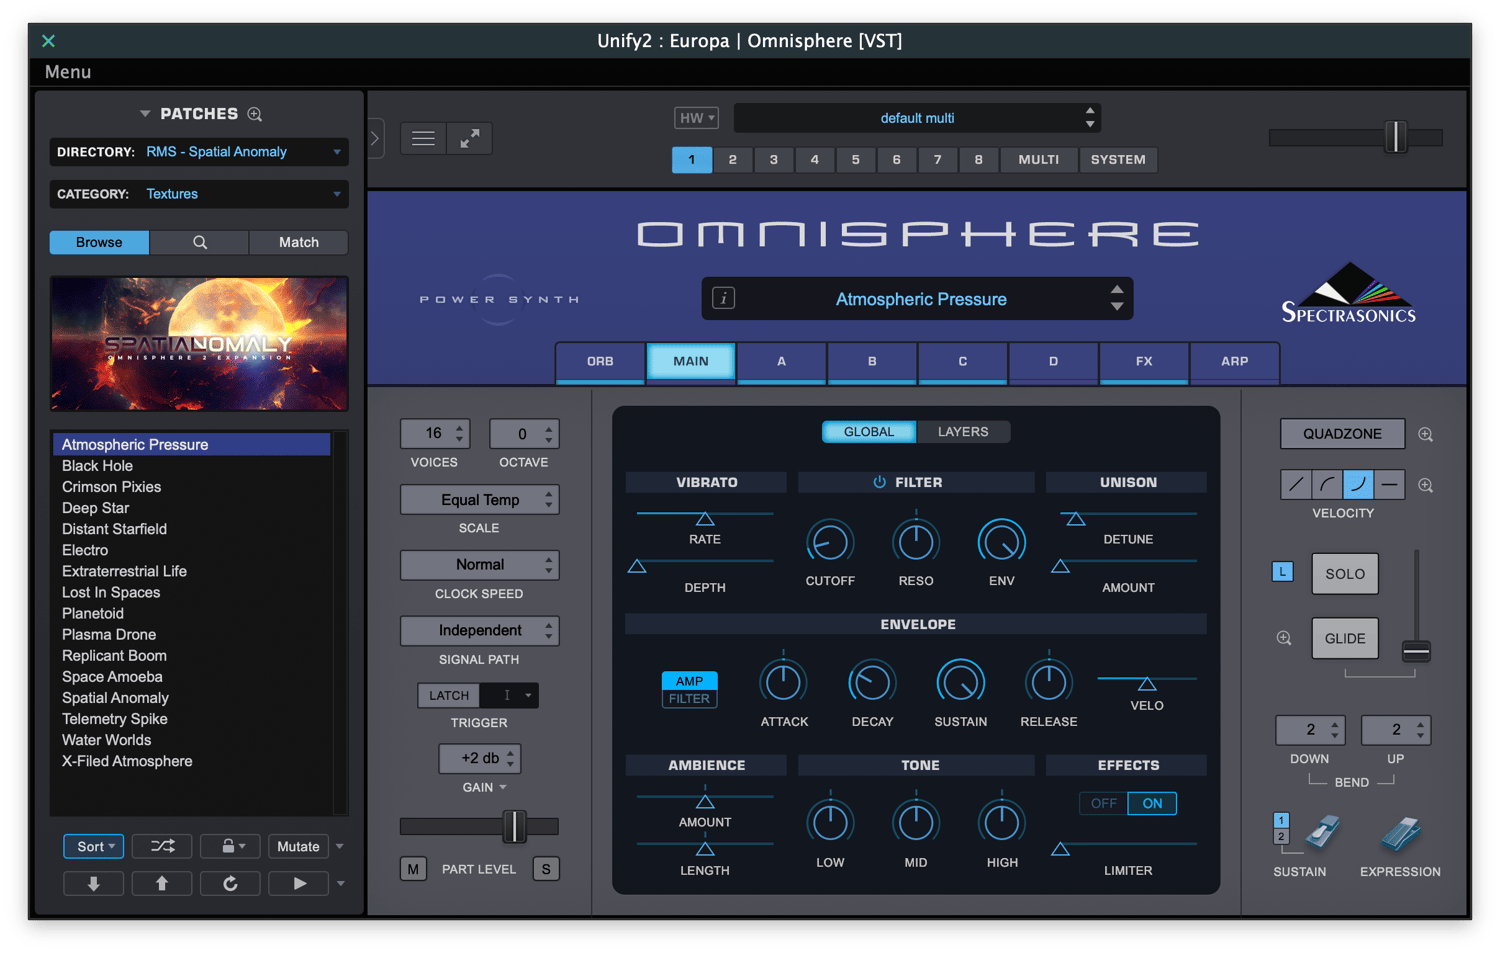This screenshot has height=953, width=1500.
Task: Open the default multi selector
Action: (917, 118)
